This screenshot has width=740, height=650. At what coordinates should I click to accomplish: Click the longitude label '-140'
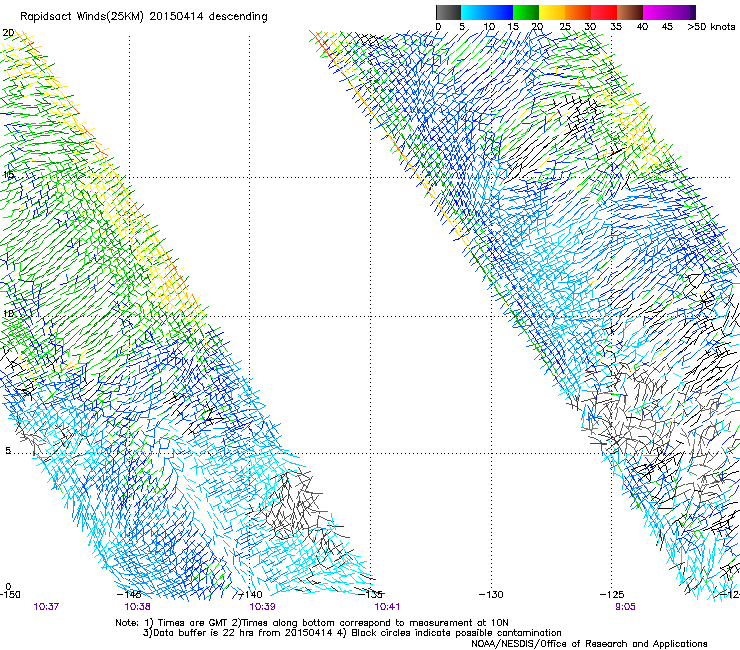pyautogui.click(x=250, y=594)
